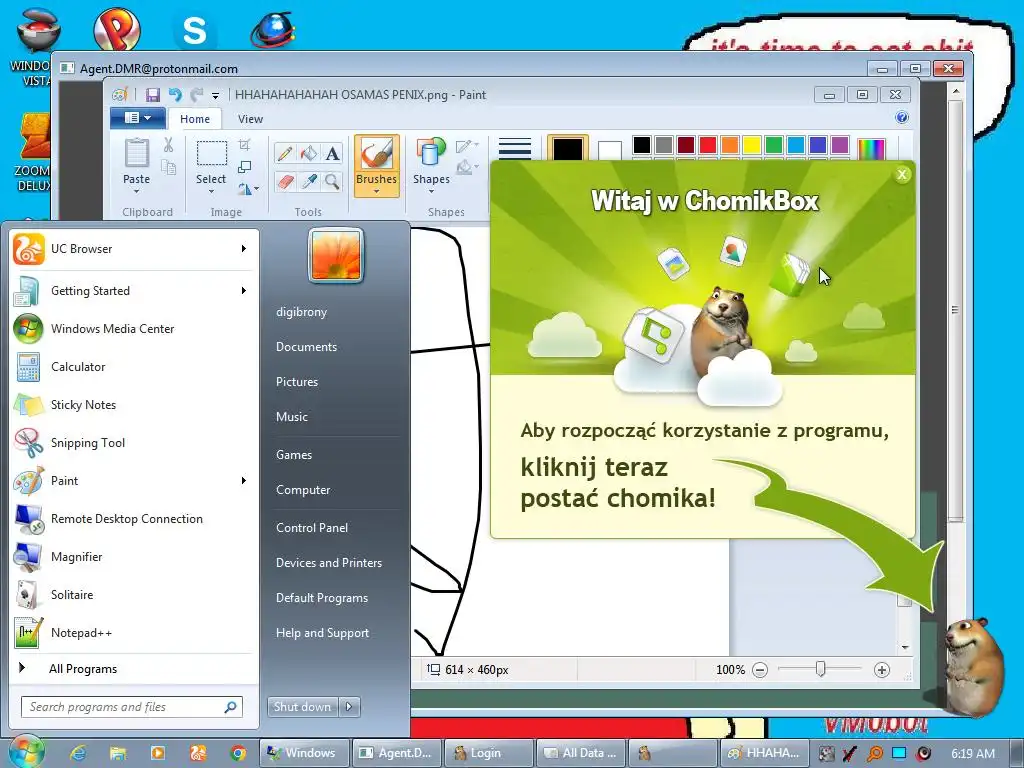Expand the UC Browser submenu arrow
Screen dimensions: 1024x768
click(x=244, y=249)
